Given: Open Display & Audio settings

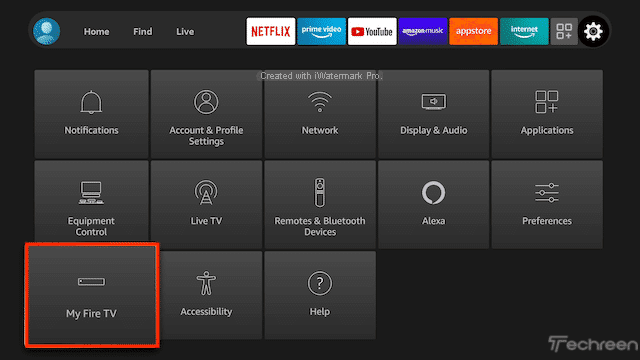Looking at the screenshot, I should [433, 114].
